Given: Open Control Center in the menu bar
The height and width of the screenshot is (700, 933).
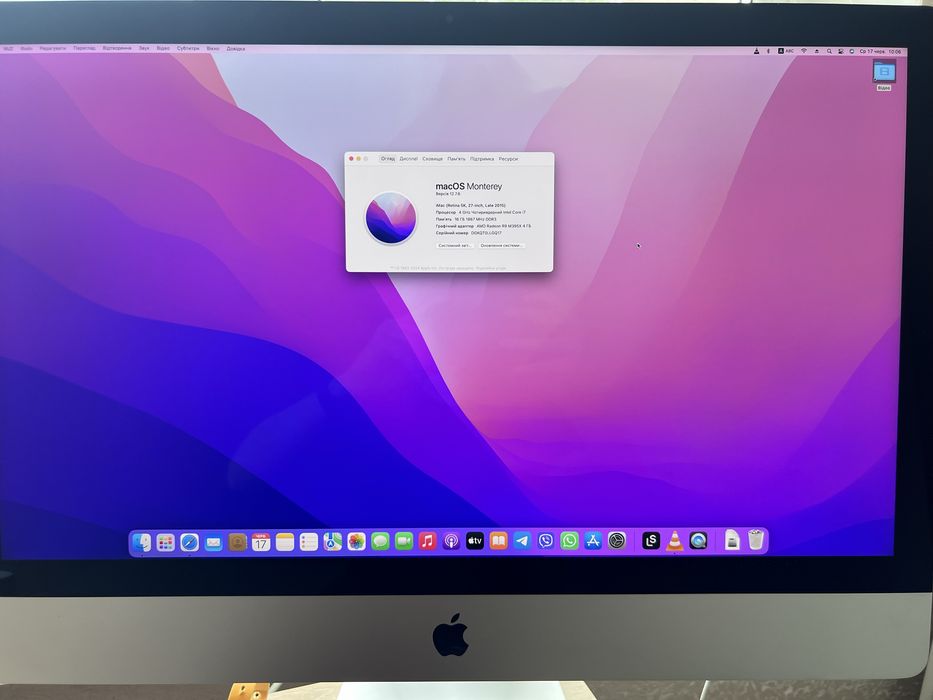Looking at the screenshot, I should click(x=840, y=52).
